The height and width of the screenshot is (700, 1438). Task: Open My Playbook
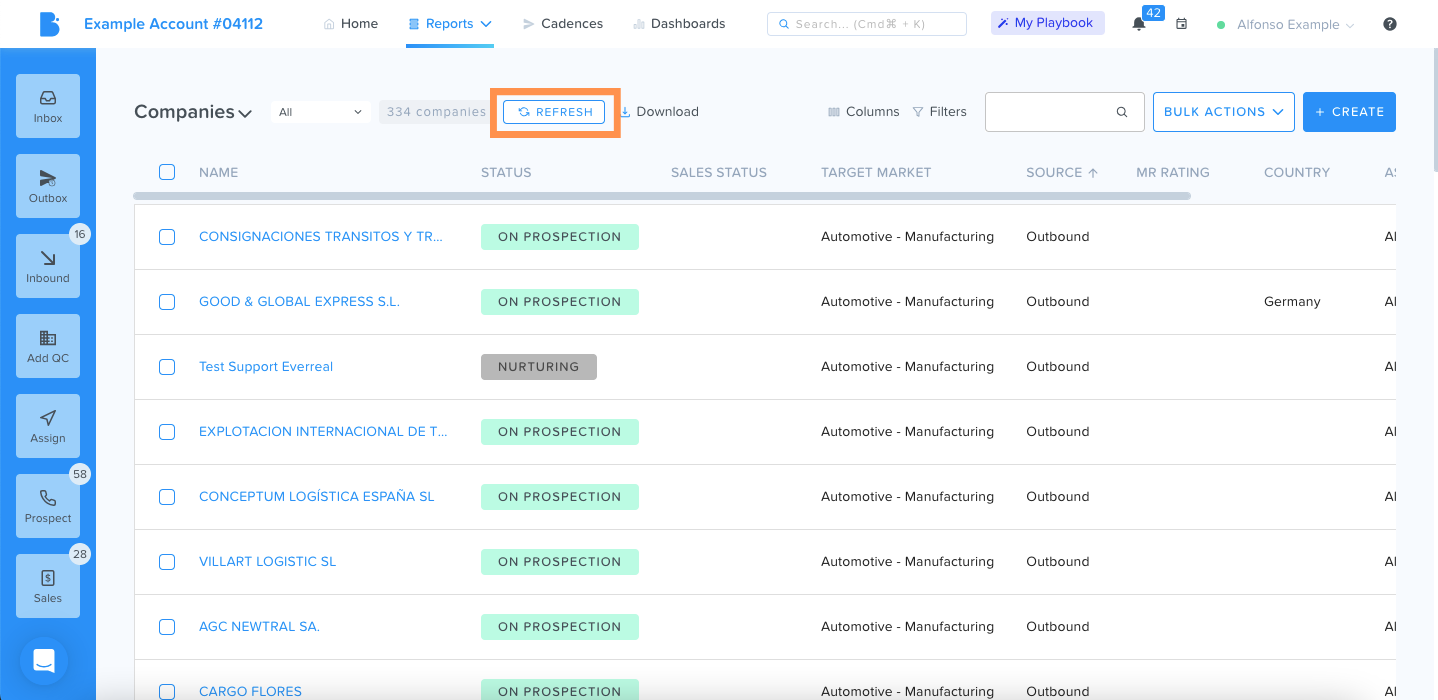1047,23
